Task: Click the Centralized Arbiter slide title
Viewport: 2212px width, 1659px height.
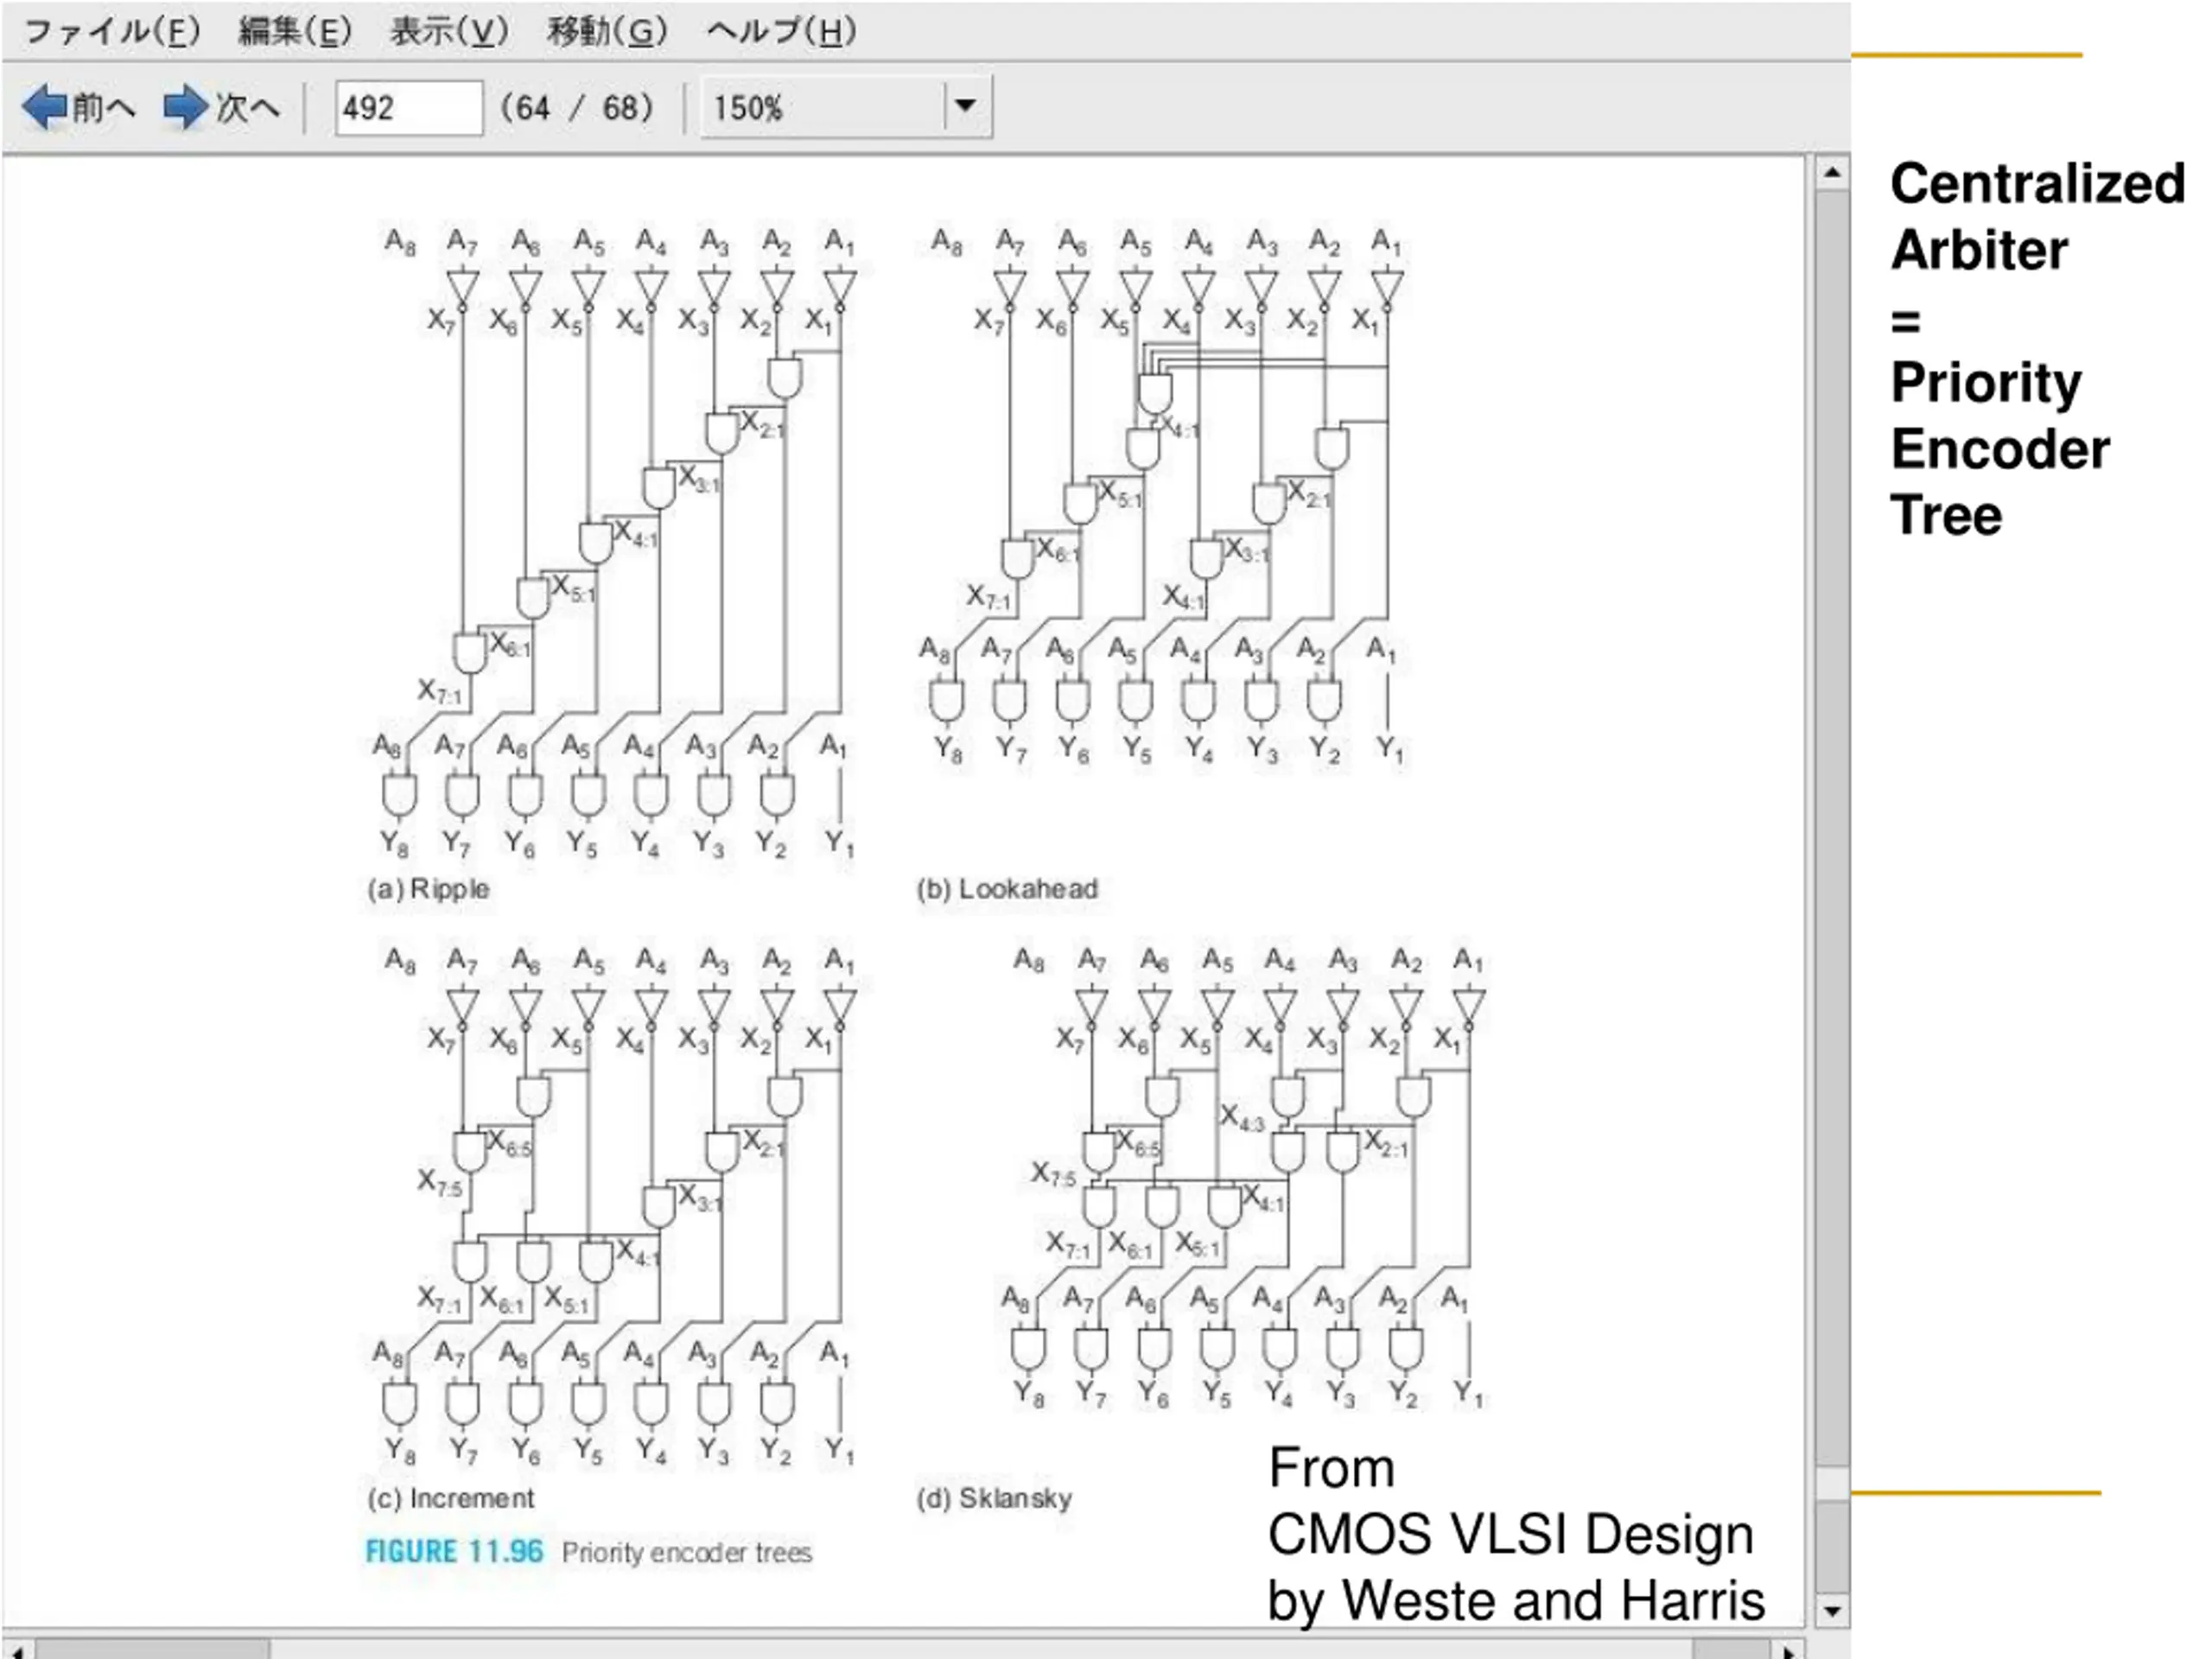Action: point(2036,349)
